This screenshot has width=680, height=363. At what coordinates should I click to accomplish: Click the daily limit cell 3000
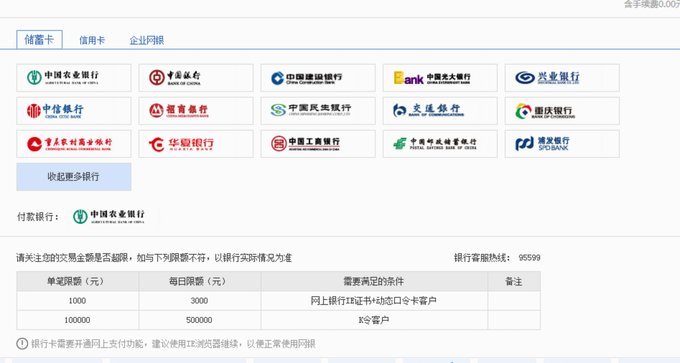pos(199,301)
